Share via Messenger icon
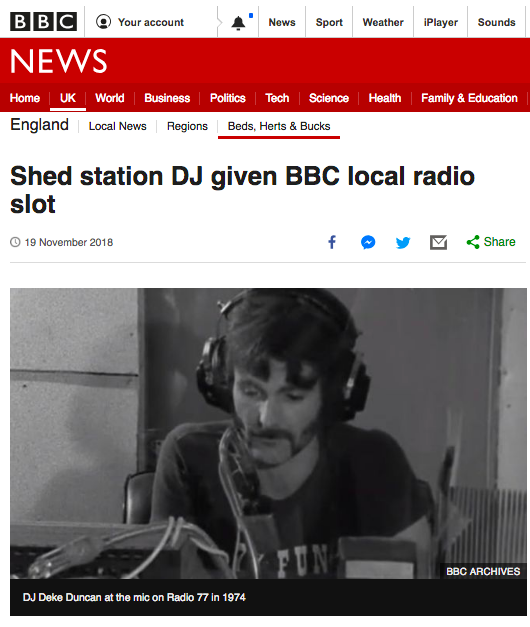 tap(368, 242)
